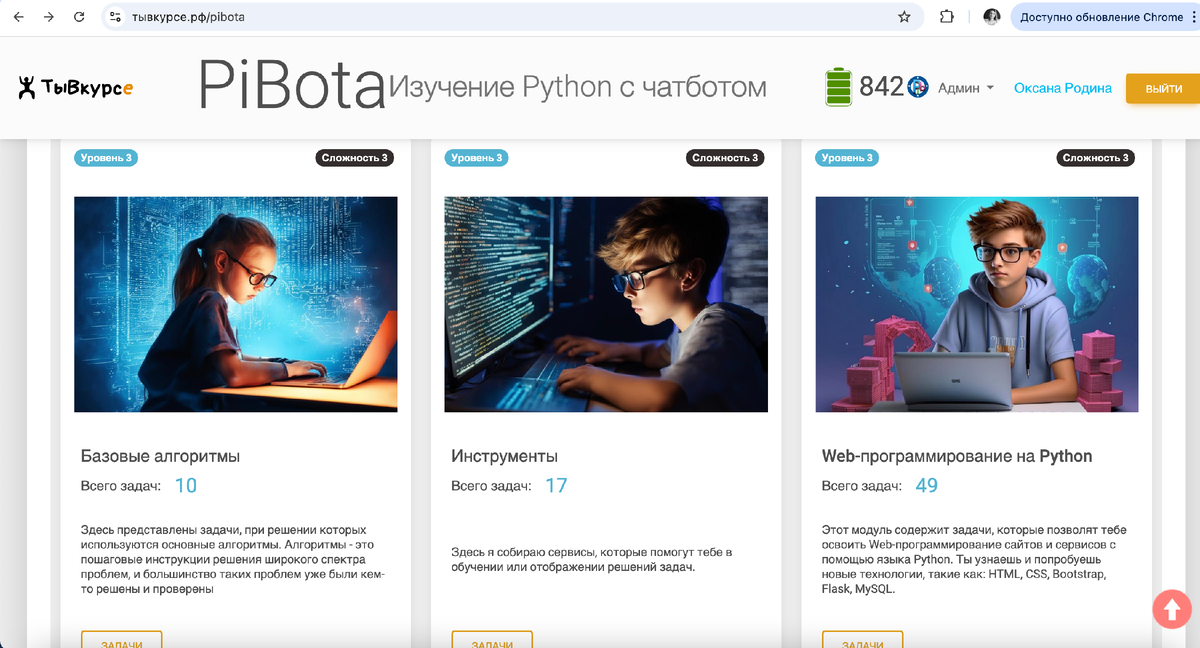
Task: Bookmark this page with the star icon
Action: click(x=904, y=17)
